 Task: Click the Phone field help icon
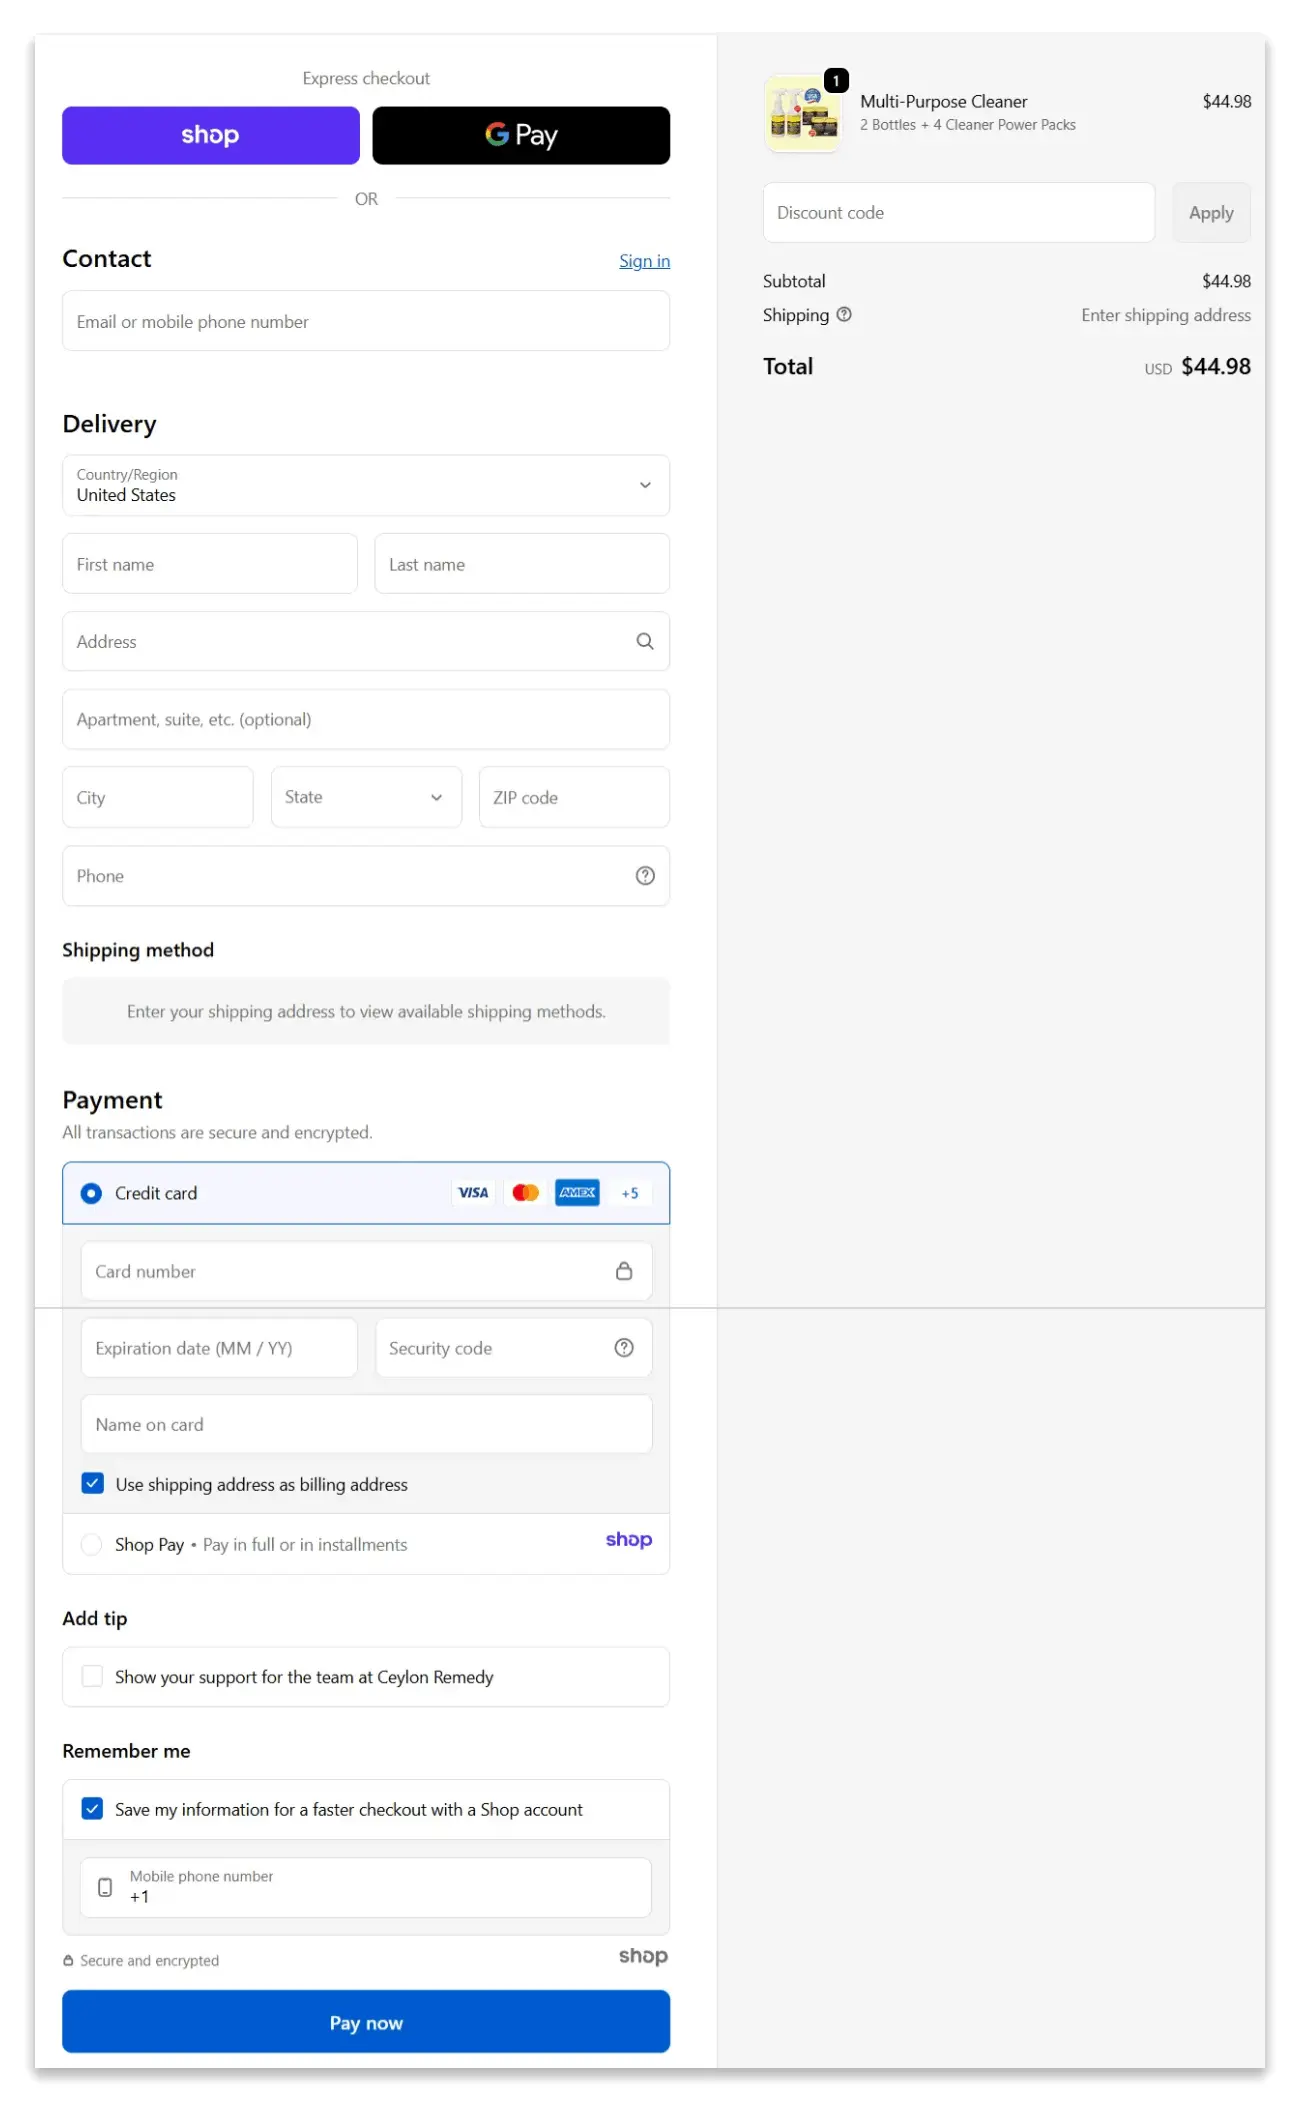click(x=645, y=876)
